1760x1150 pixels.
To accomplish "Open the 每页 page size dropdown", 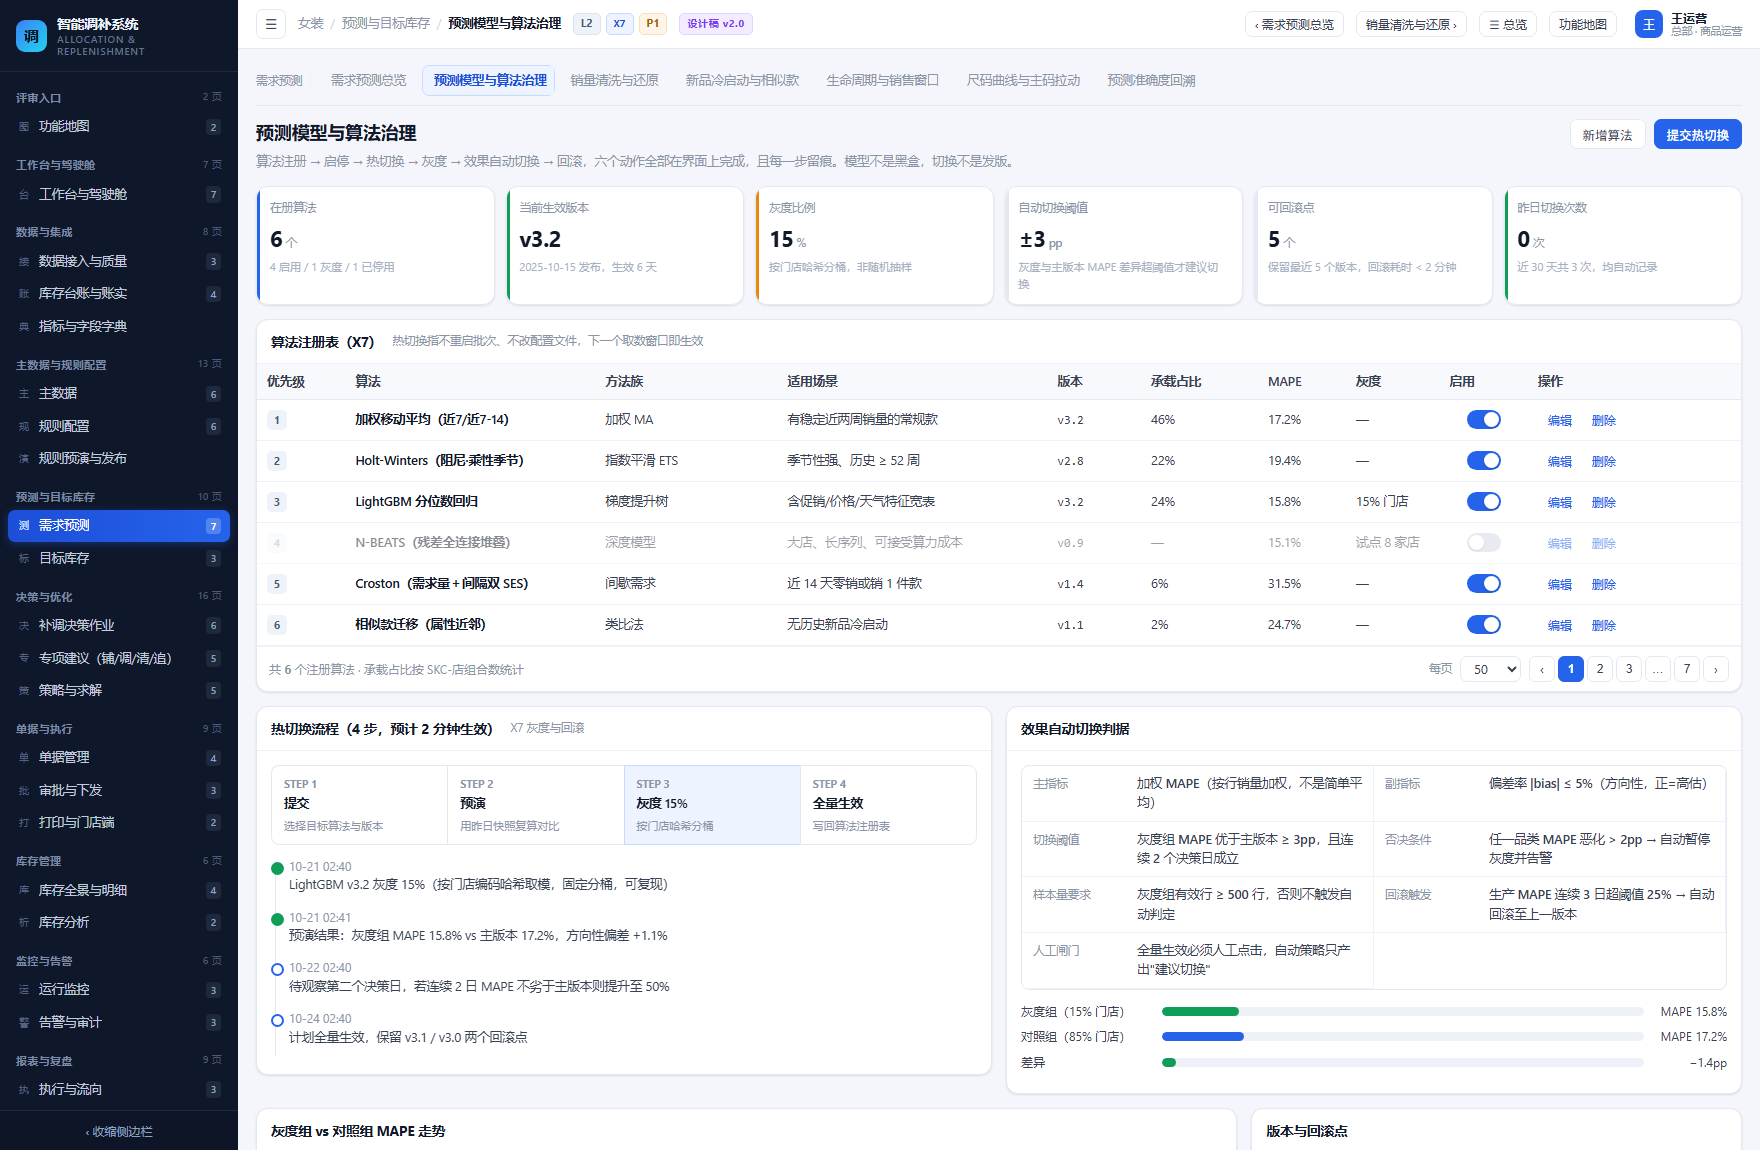I will pos(1491,669).
